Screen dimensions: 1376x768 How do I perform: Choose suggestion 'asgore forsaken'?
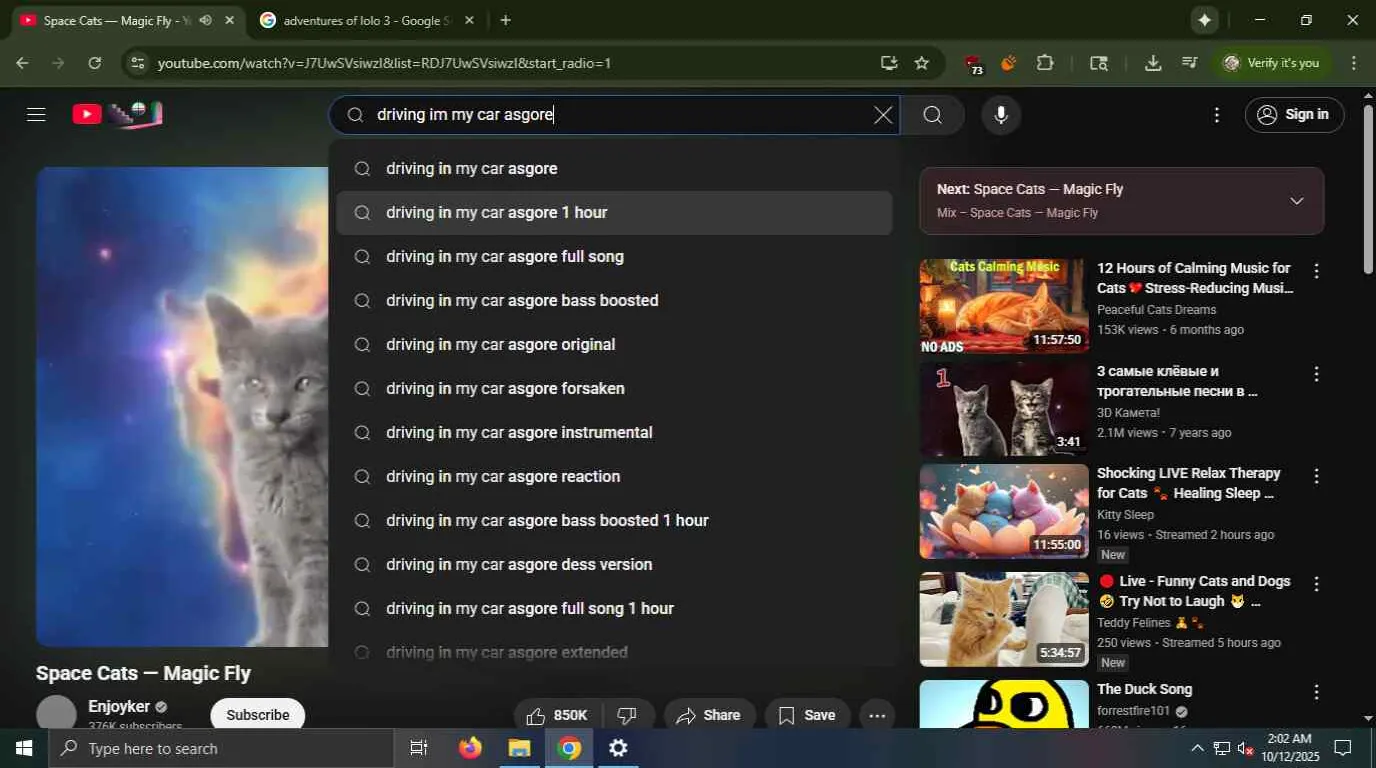click(614, 389)
